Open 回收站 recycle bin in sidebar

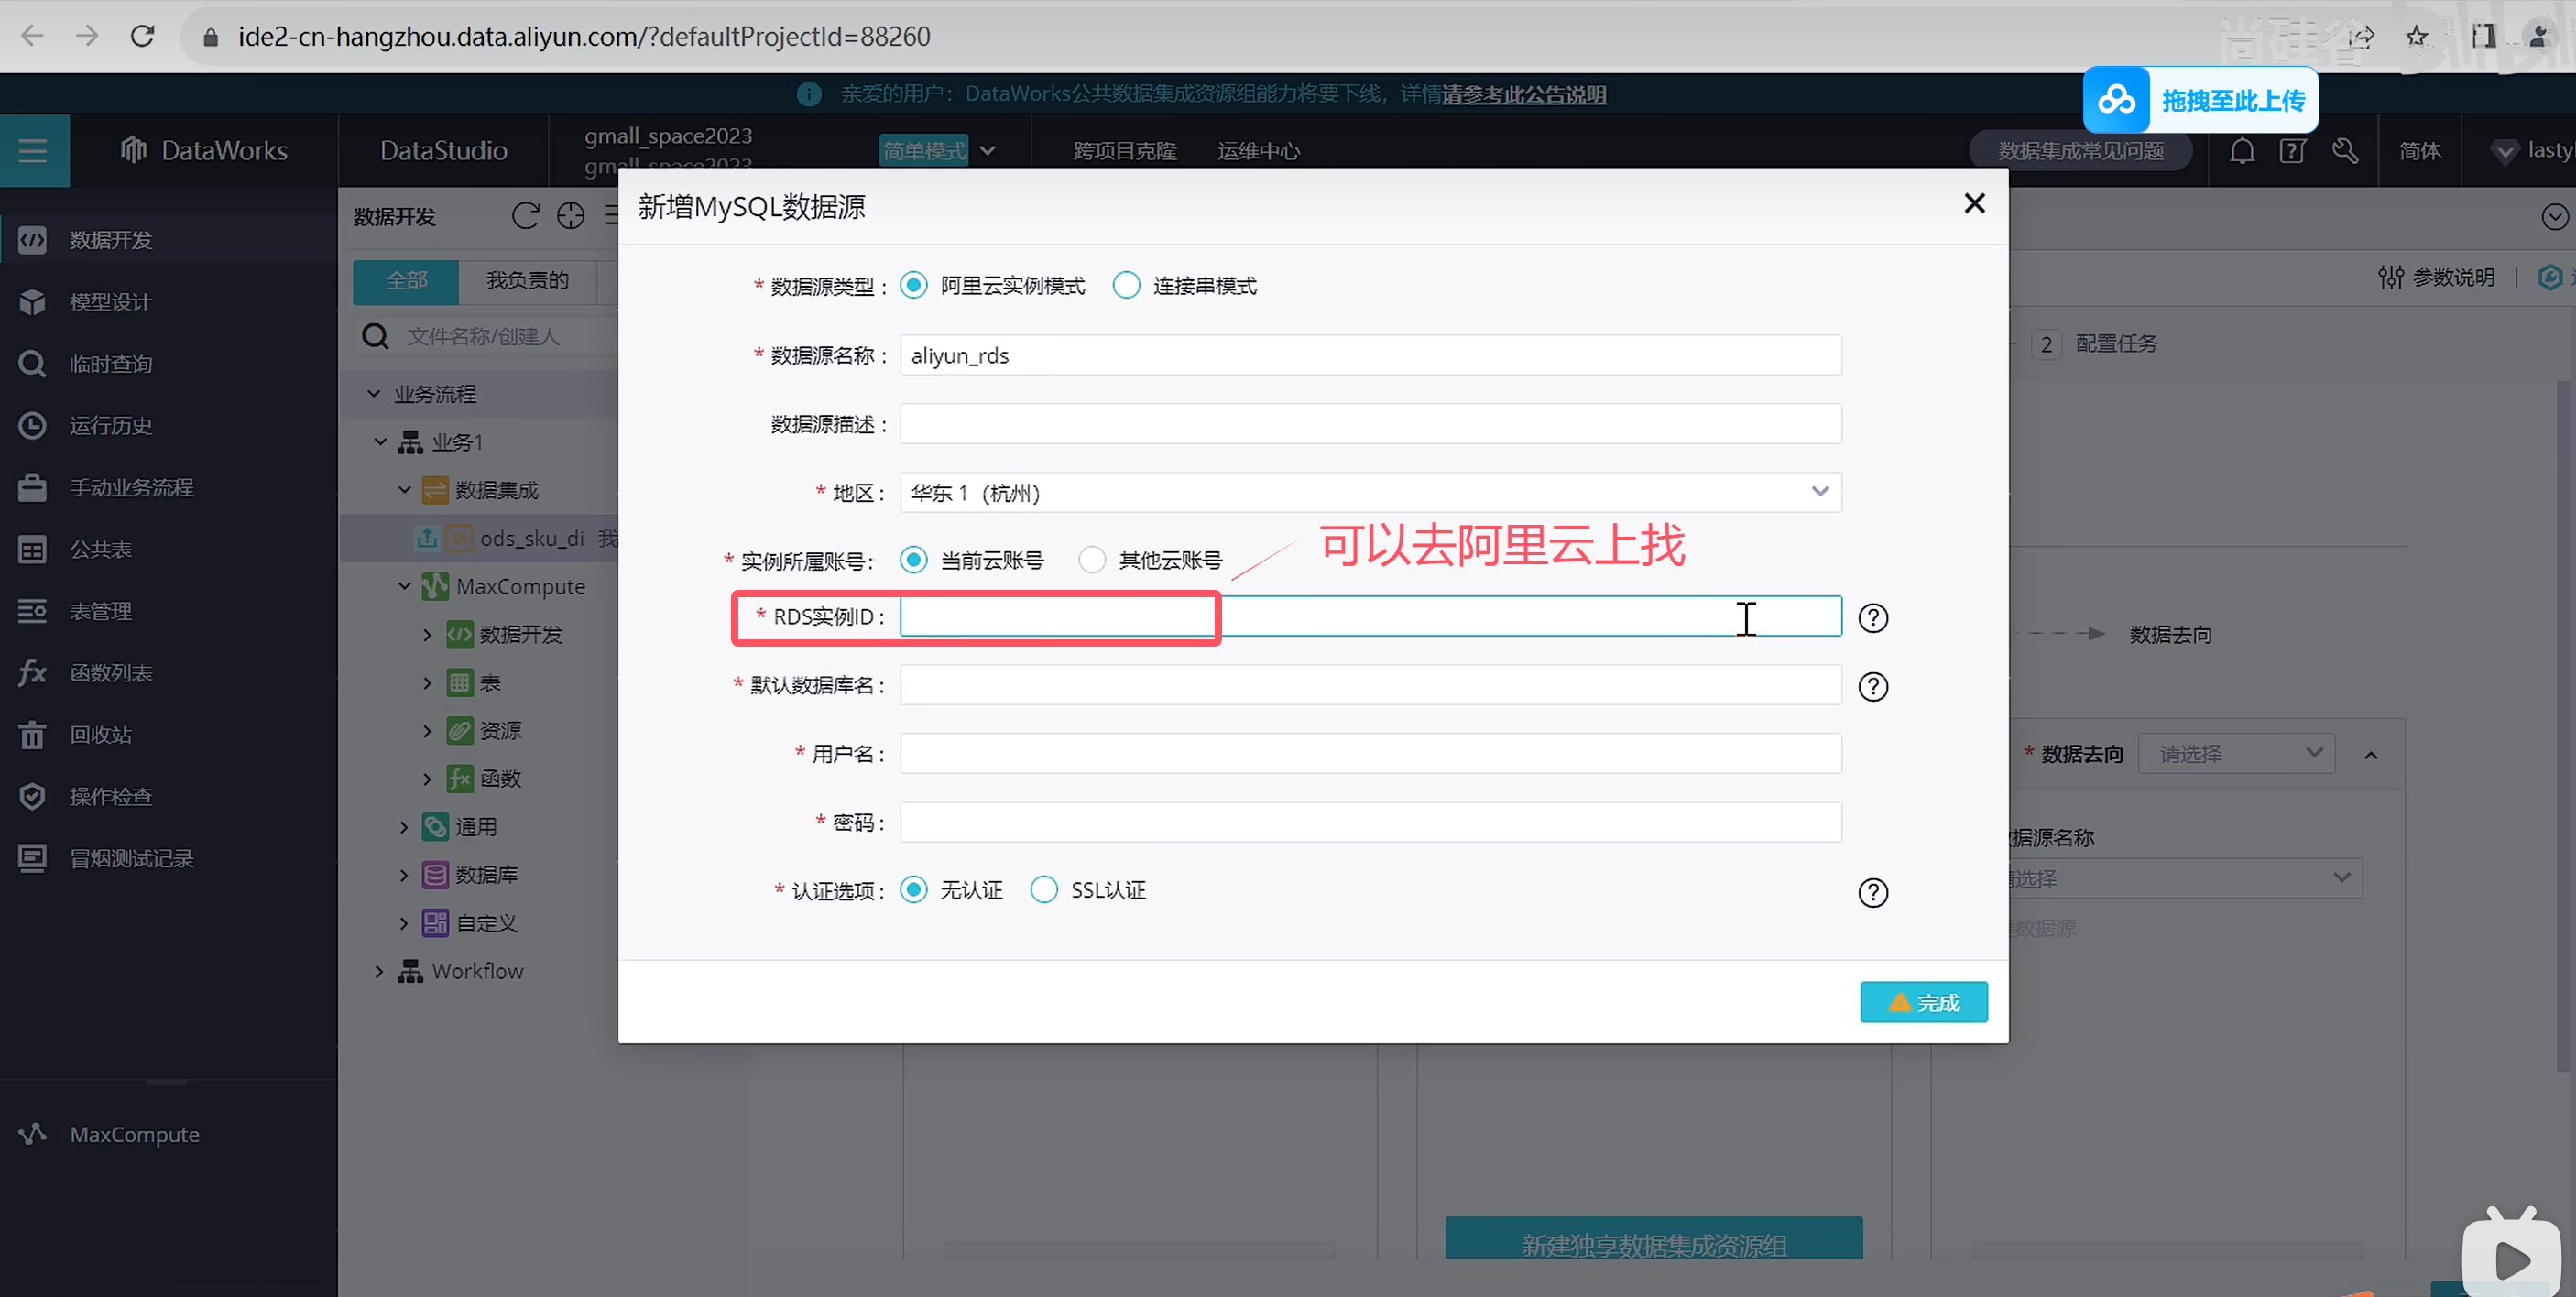click(32, 735)
